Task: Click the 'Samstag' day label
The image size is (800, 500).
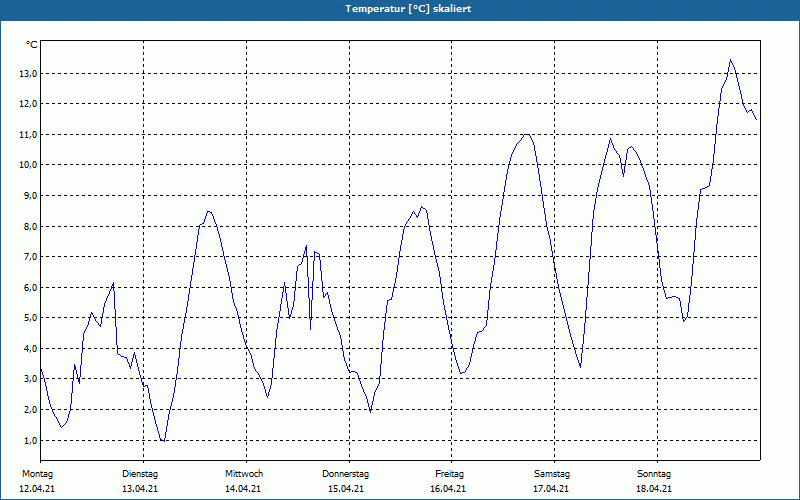Action: point(552,474)
